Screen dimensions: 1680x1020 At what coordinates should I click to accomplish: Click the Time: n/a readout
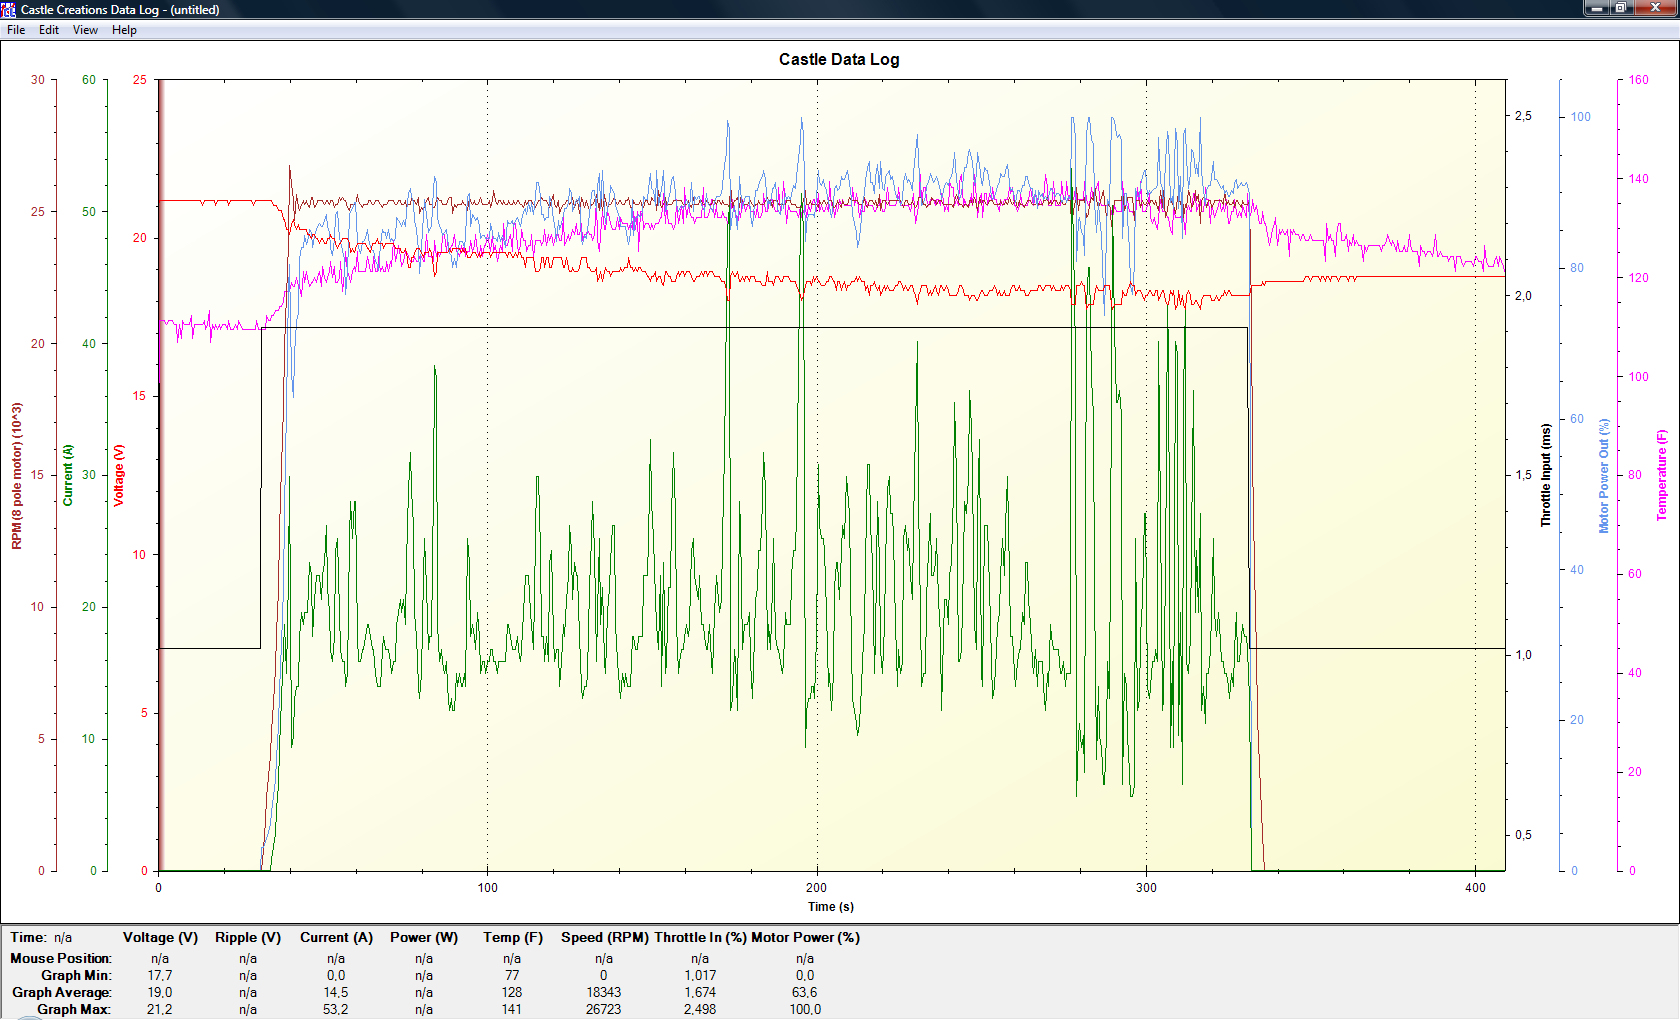[41, 938]
